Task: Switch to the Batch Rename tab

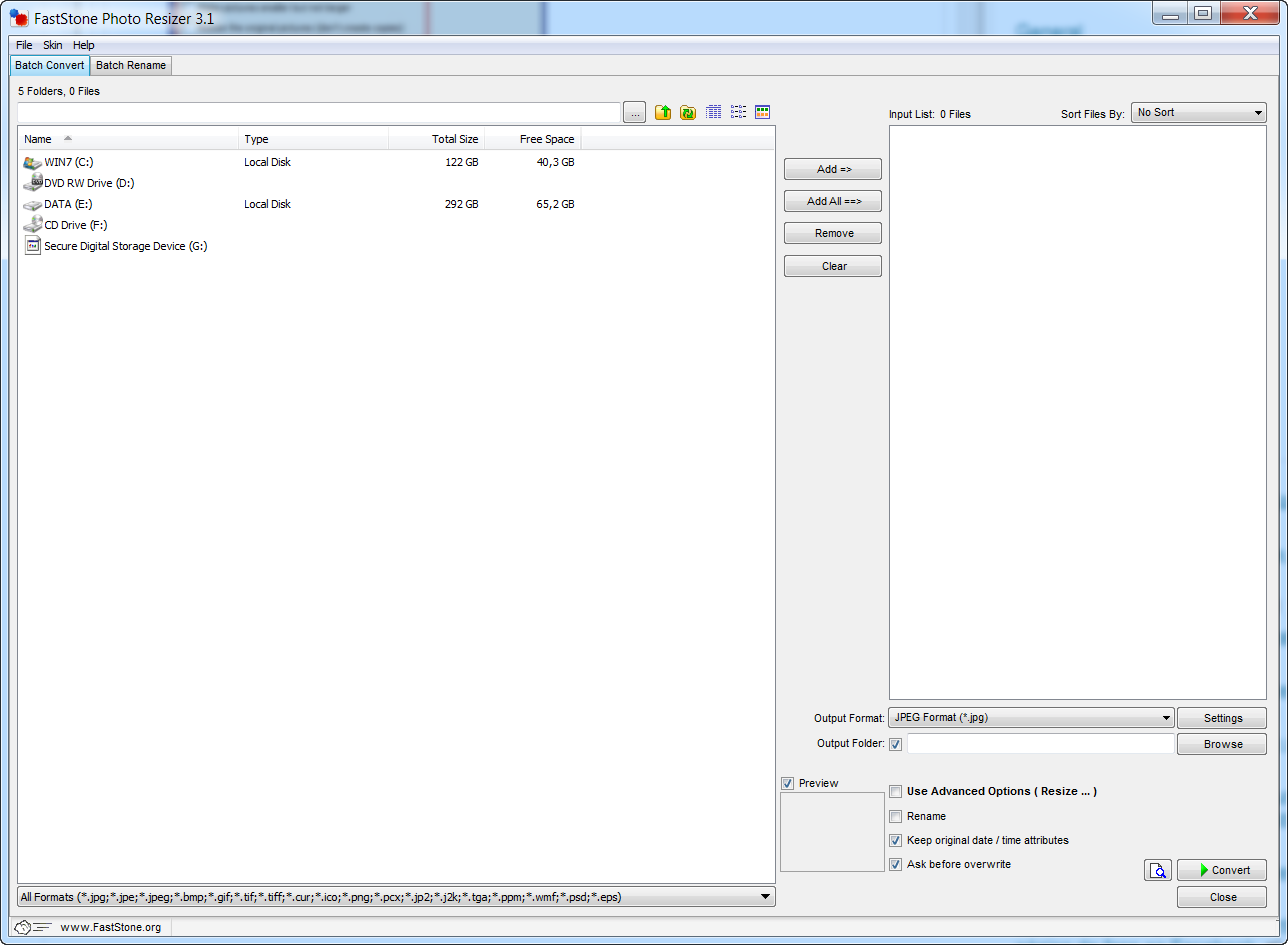Action: [131, 66]
